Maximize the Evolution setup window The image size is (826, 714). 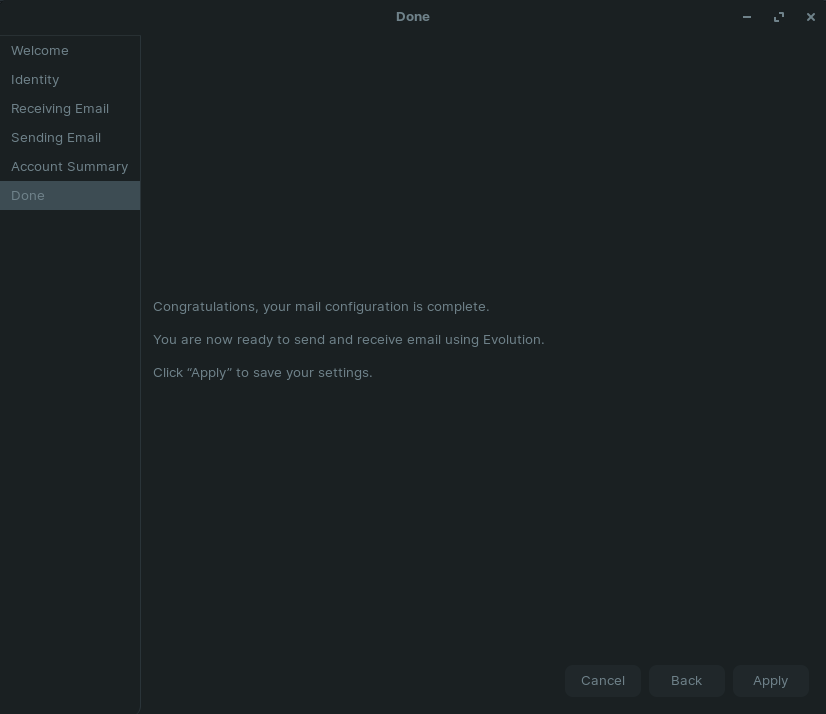pyautogui.click(x=779, y=17)
